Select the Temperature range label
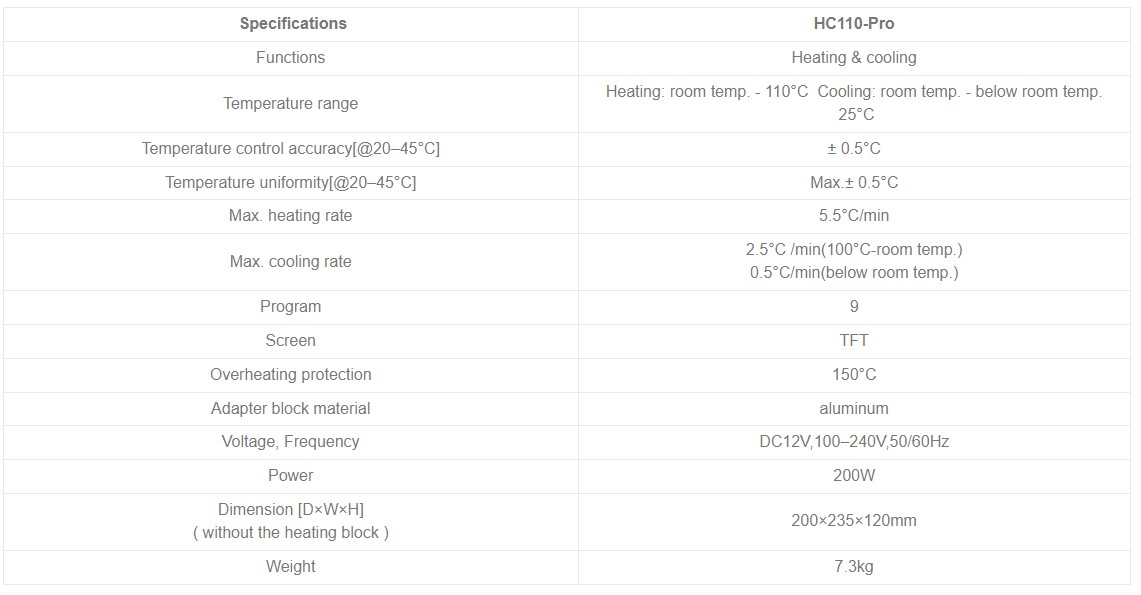The width and height of the screenshot is (1141, 595). pos(290,104)
